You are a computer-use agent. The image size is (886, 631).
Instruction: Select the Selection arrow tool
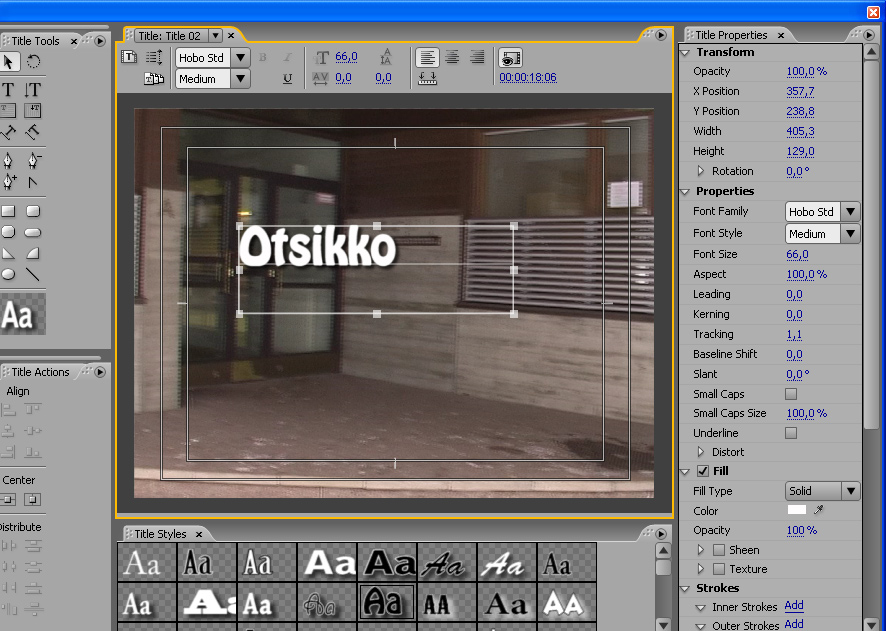[x=8, y=62]
